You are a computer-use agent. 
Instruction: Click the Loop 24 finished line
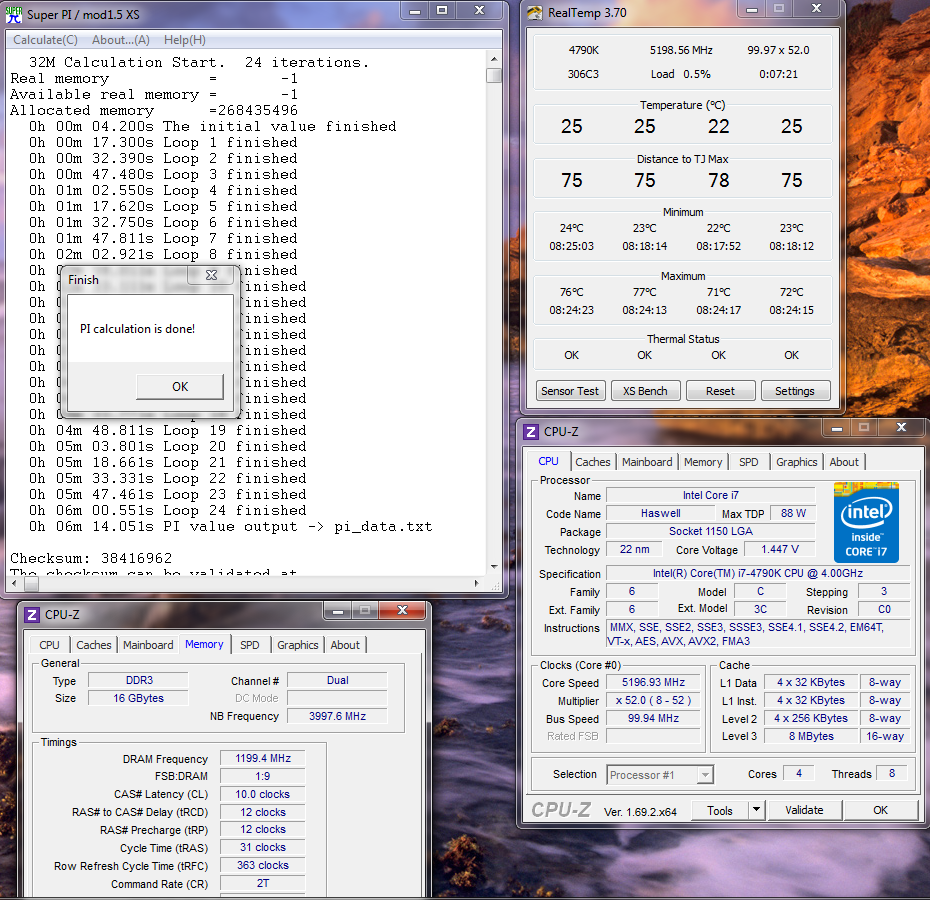coord(168,510)
